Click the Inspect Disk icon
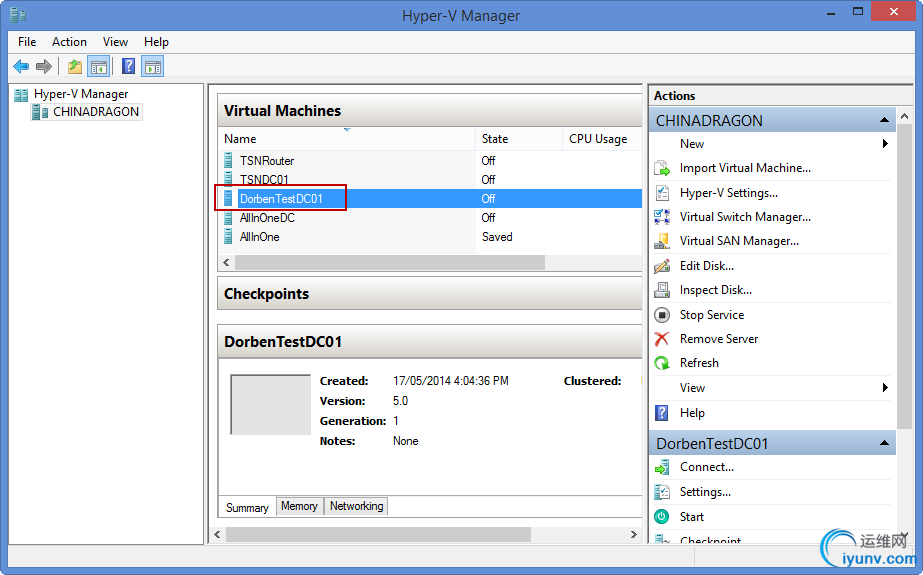The image size is (923, 575). [x=662, y=290]
